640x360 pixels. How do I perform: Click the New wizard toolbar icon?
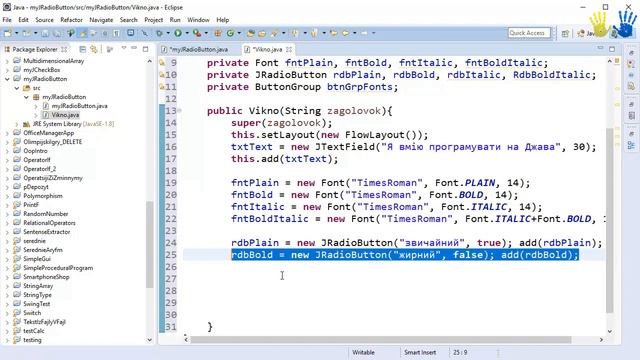tap(8, 33)
